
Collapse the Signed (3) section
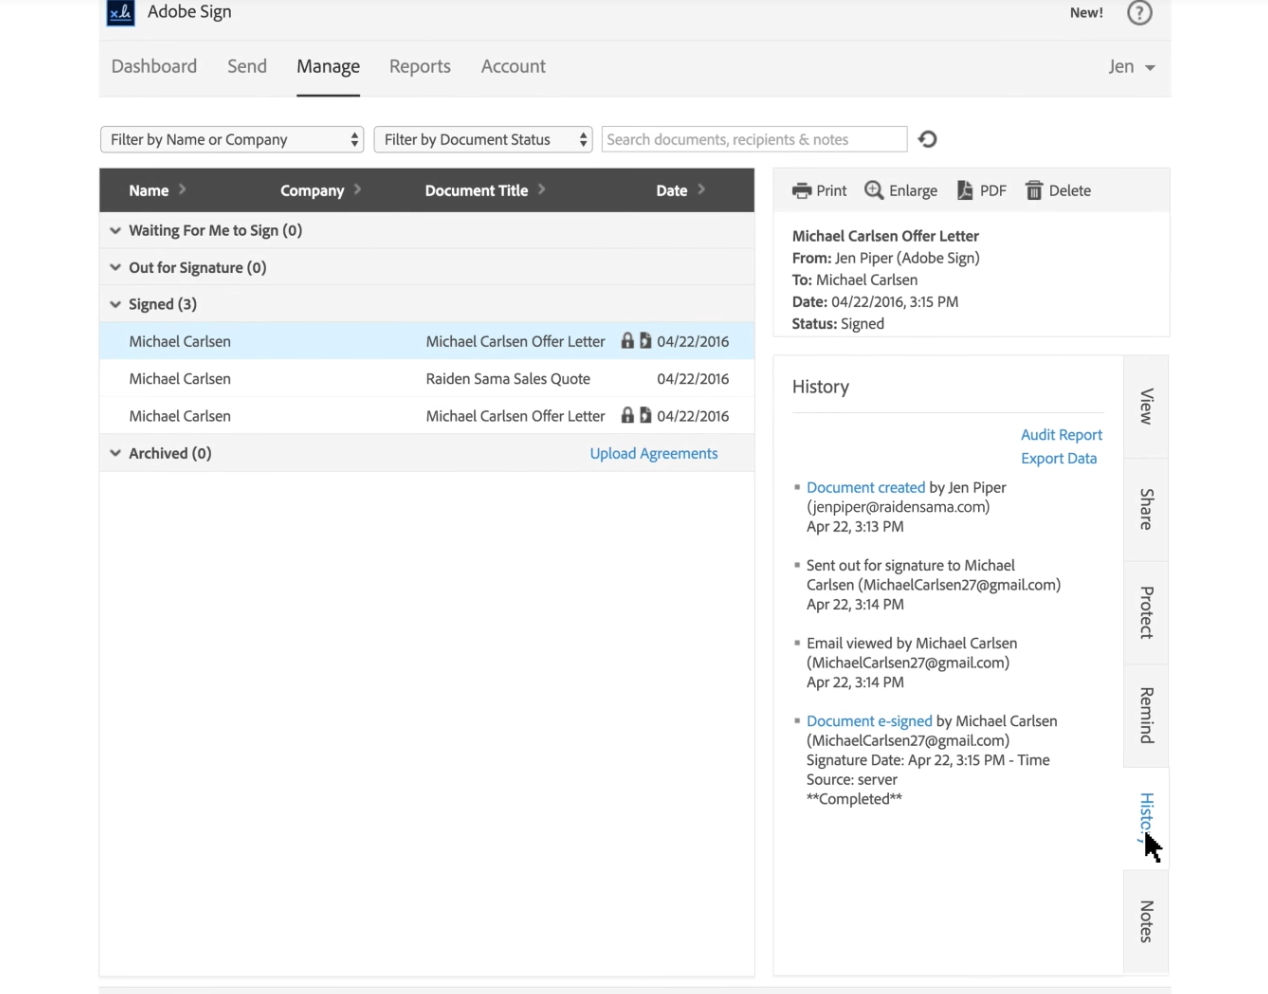coord(116,305)
